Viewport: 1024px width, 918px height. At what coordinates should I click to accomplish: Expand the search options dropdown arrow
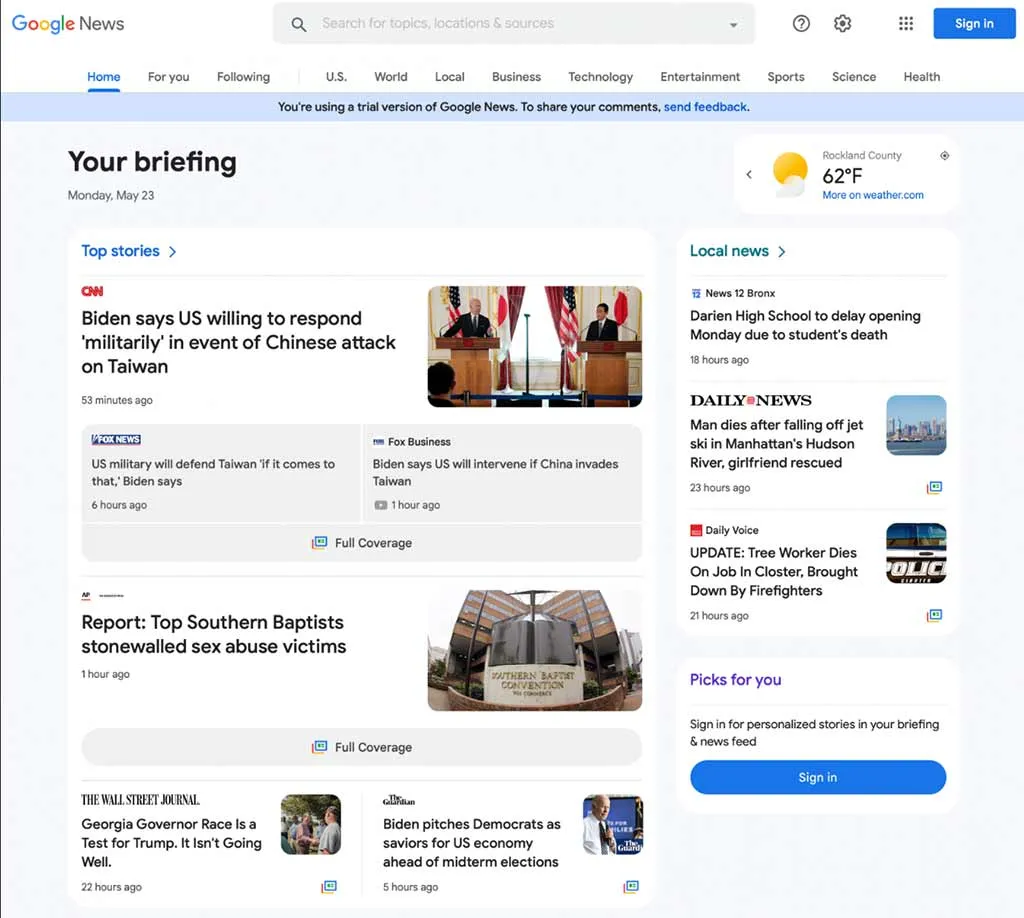click(x=734, y=25)
